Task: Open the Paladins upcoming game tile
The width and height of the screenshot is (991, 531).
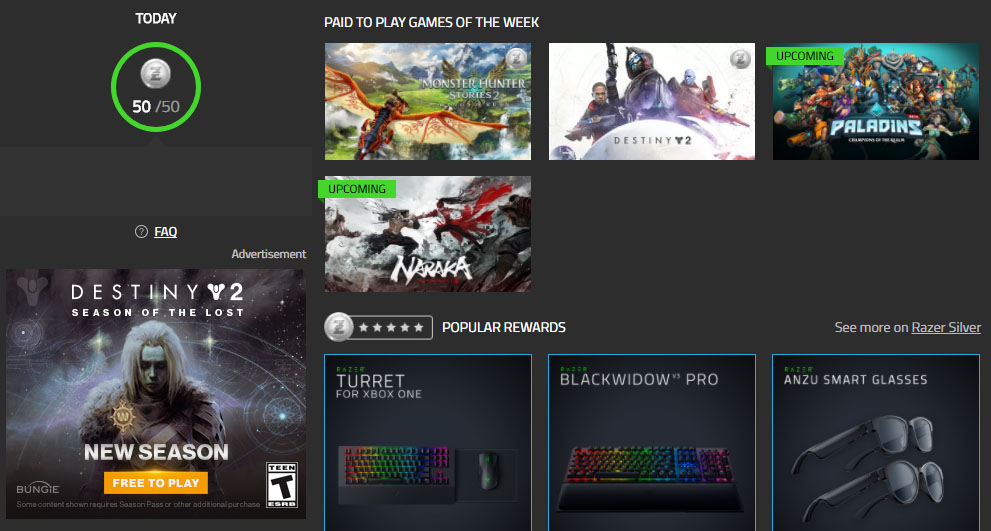Action: pos(875,101)
